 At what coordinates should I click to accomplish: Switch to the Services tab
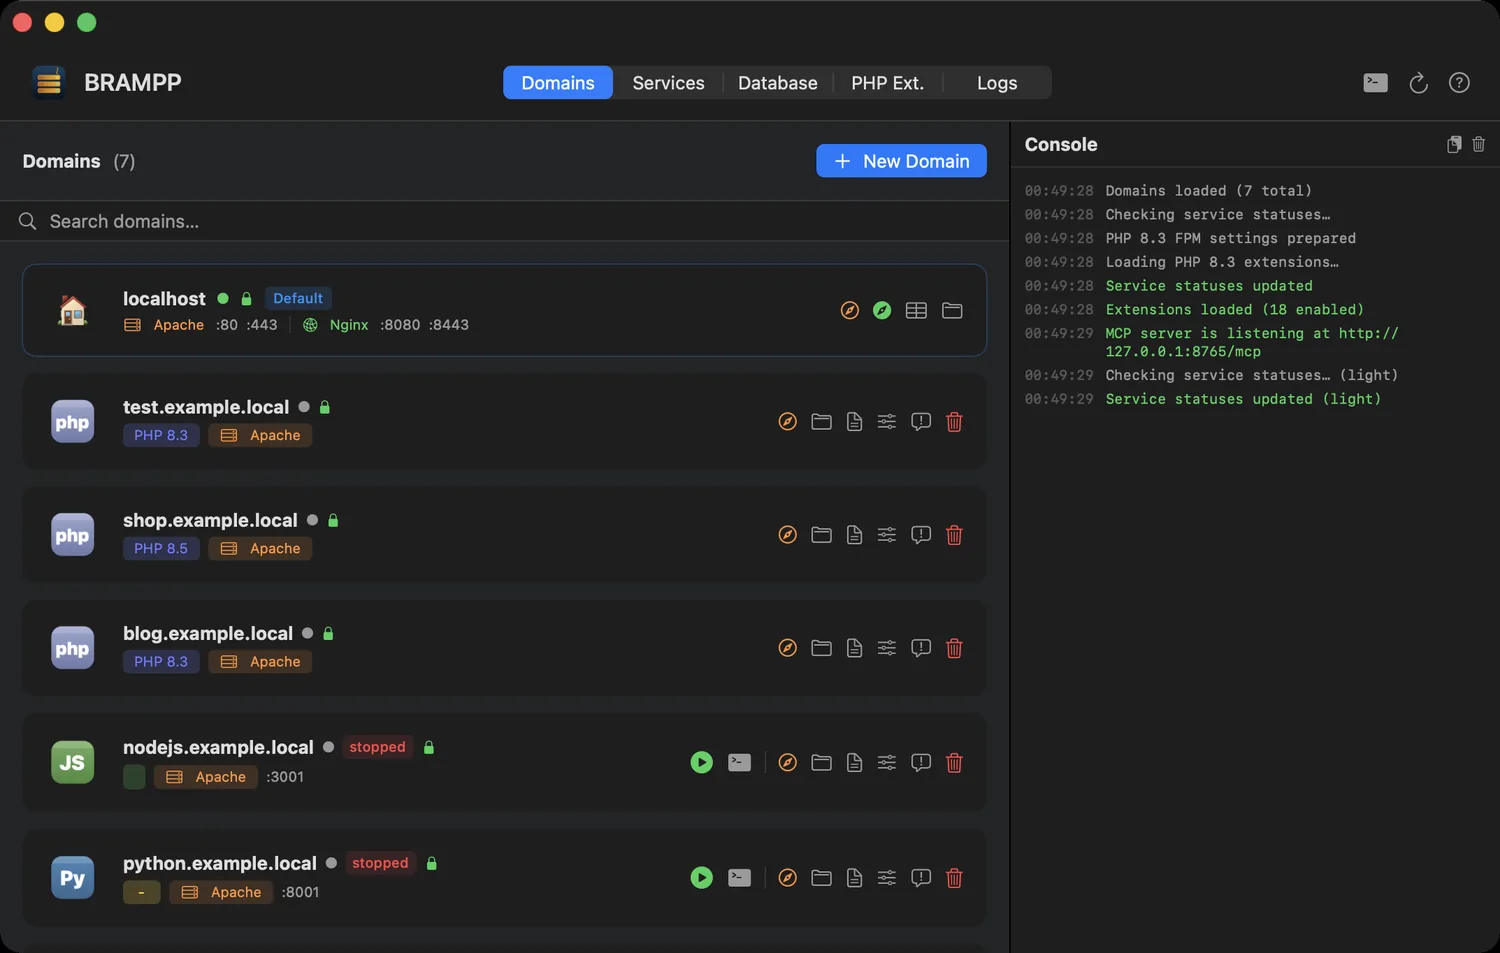click(668, 83)
